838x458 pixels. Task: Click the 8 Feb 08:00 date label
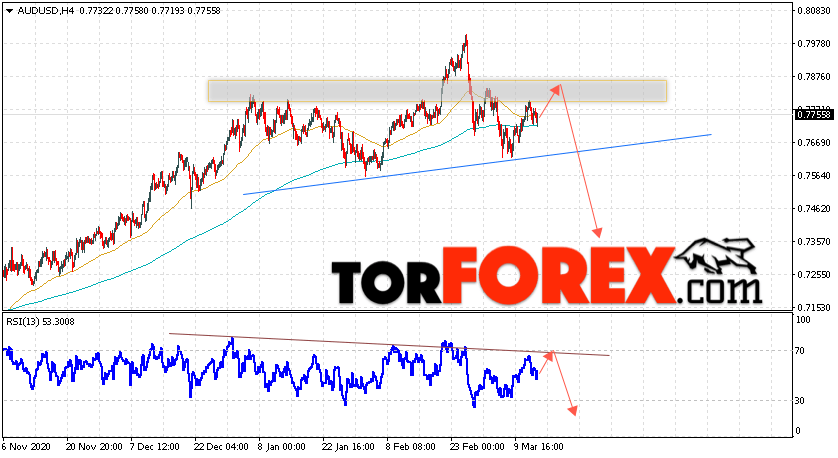click(410, 447)
